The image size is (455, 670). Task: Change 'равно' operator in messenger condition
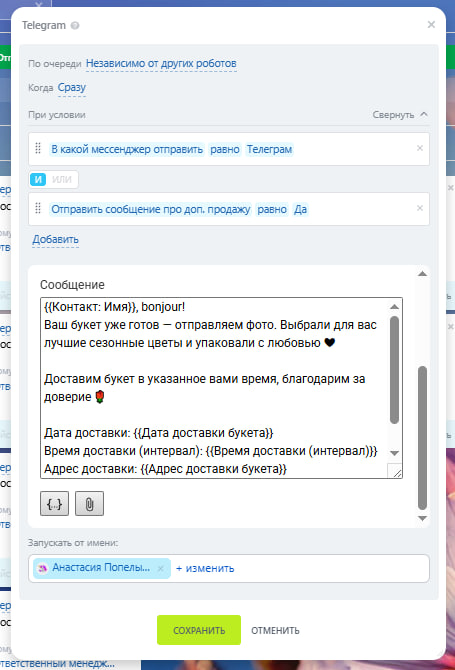click(225, 150)
